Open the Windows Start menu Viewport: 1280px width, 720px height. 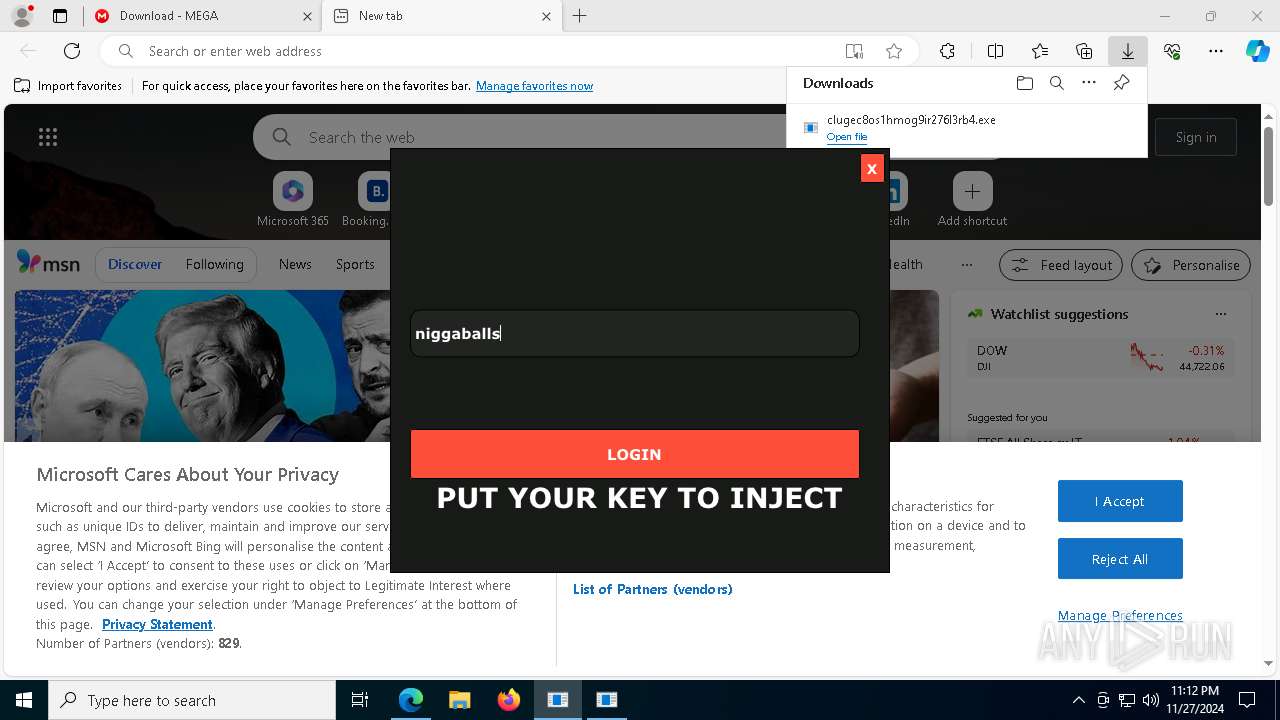click(24, 700)
